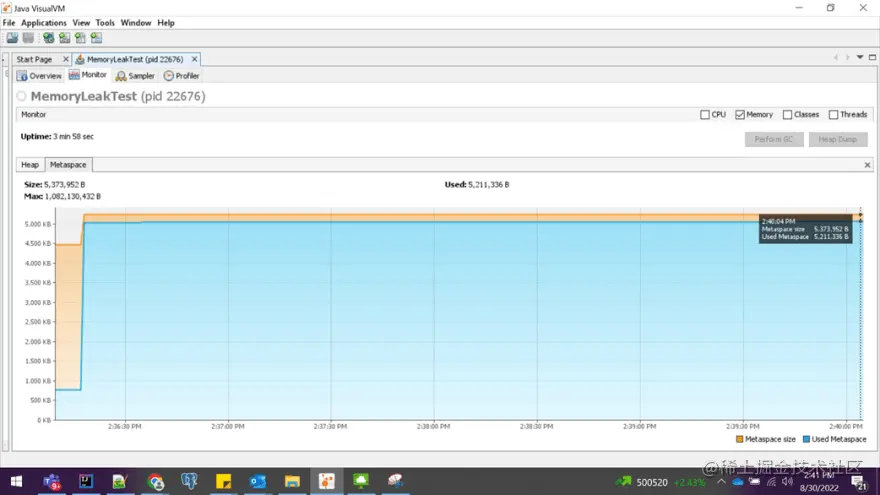Click the Load Snapshot toolbar icon
Screen dimensions: 880x495
pyautogui.click(x=12, y=38)
